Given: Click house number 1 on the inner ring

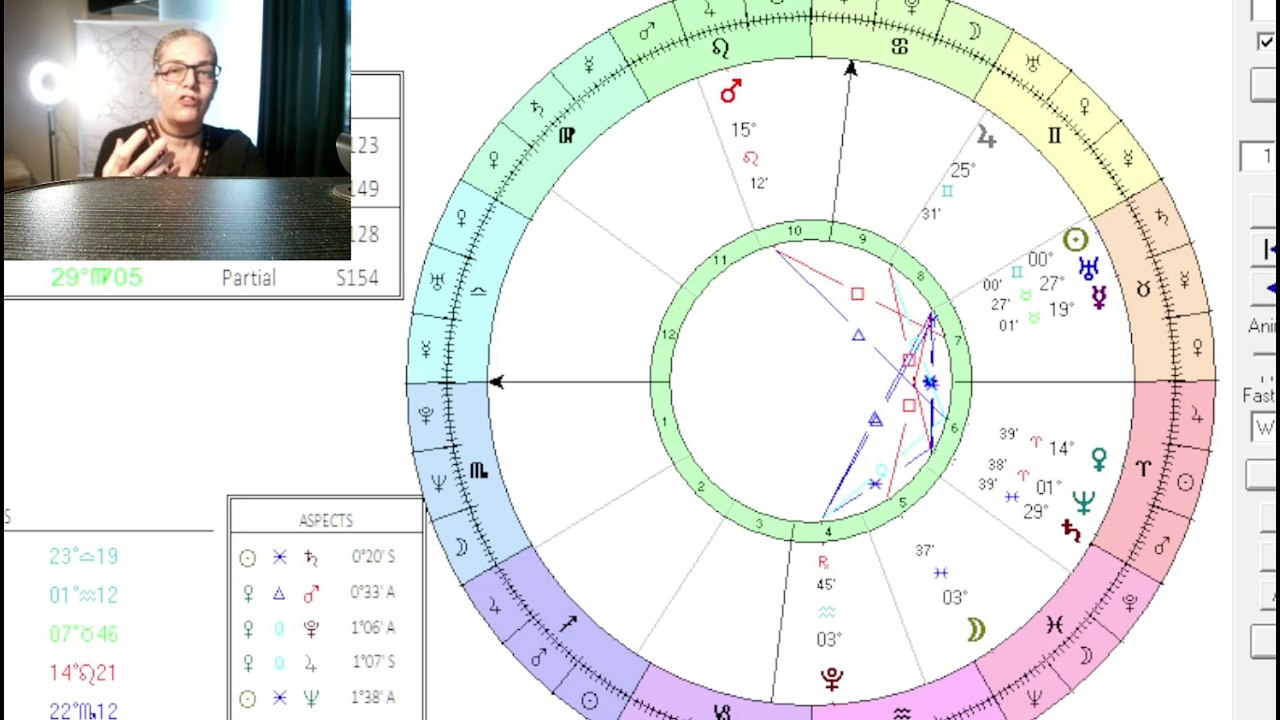Looking at the screenshot, I should (x=663, y=423).
